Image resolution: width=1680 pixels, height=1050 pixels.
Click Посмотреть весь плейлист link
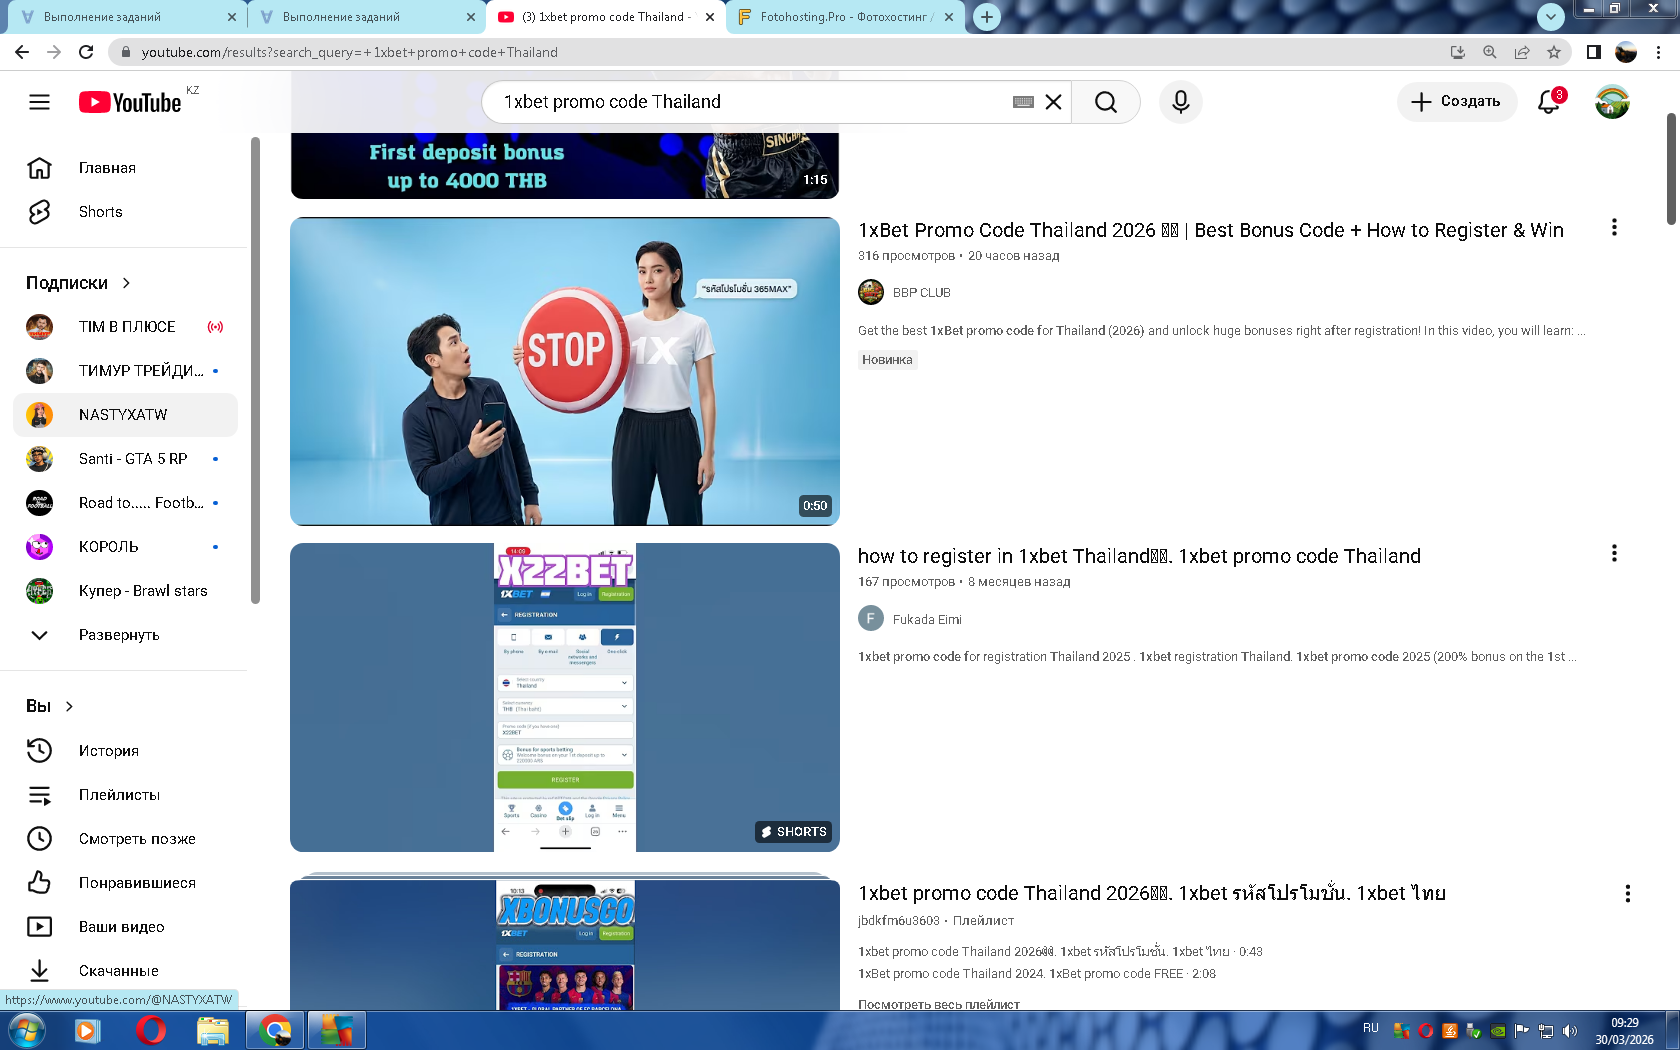[x=939, y=1004]
